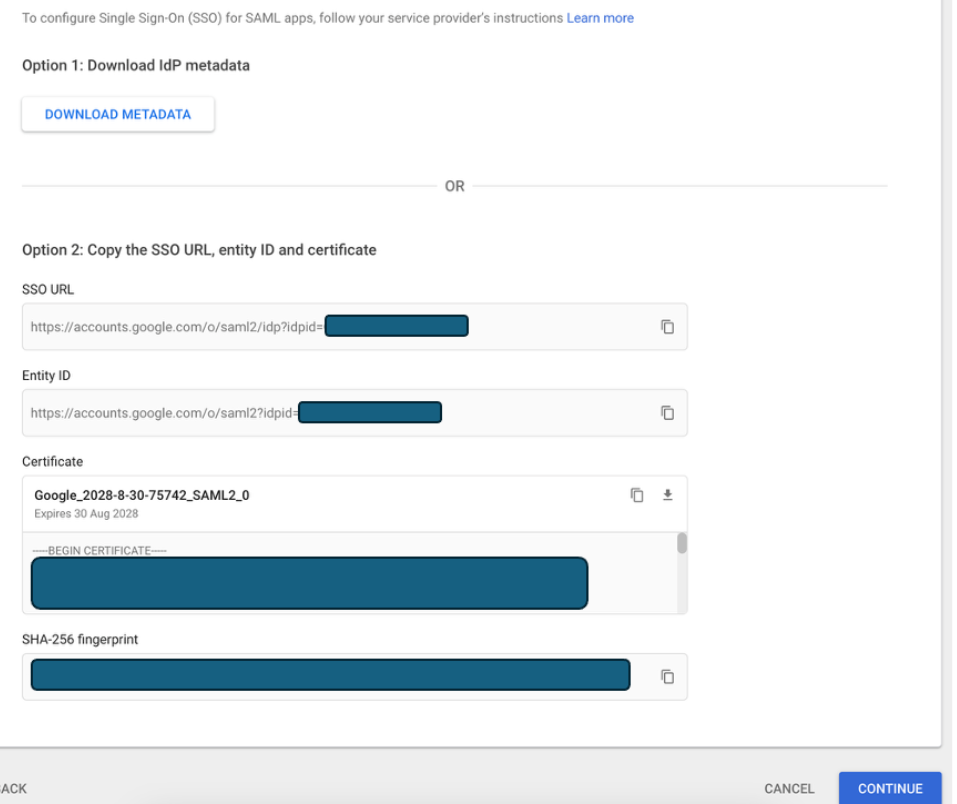The image size is (957, 804).
Task: Click the copy icon beside SSO URL field
Action: point(666,327)
